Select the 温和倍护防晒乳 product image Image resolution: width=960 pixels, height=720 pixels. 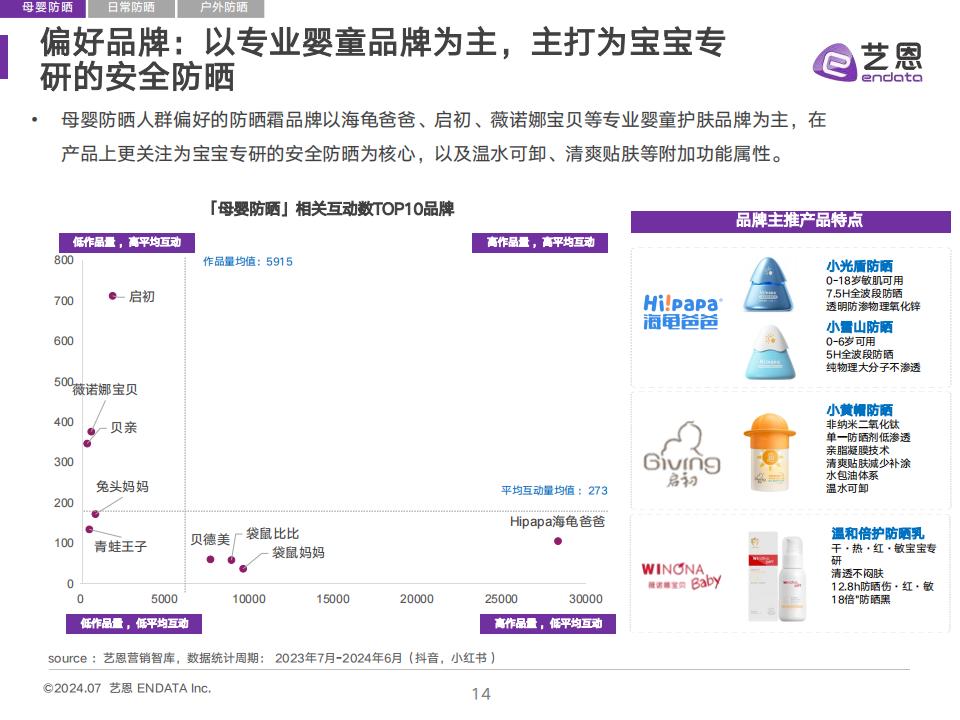click(x=776, y=577)
